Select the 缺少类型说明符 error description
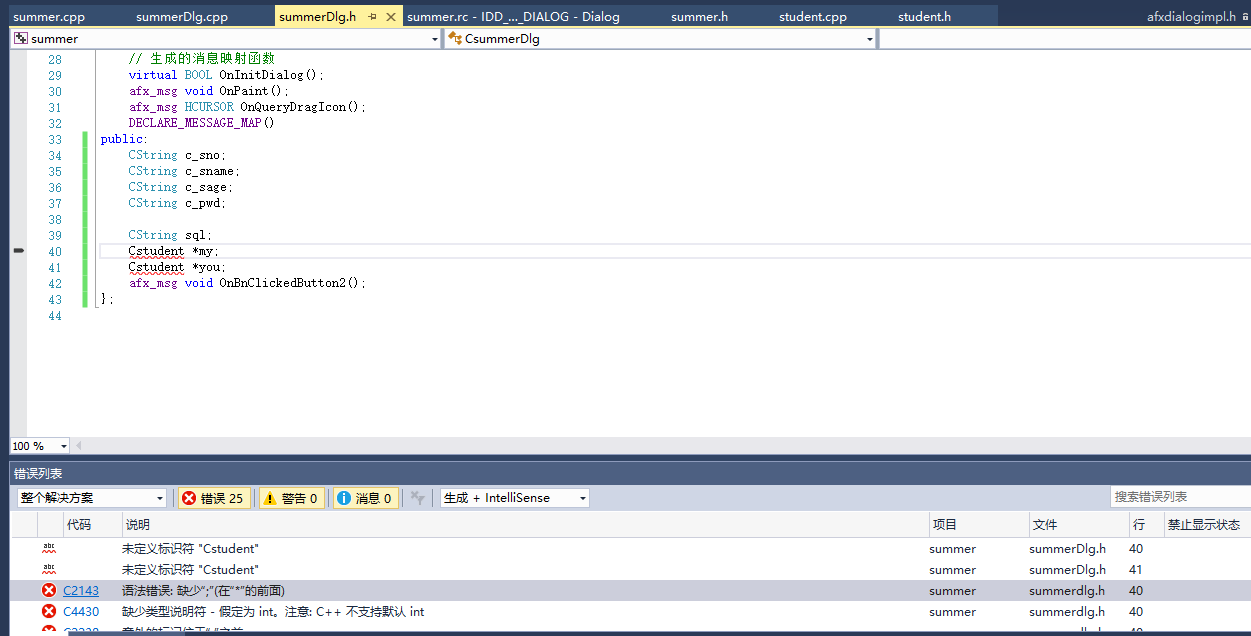 (273, 612)
